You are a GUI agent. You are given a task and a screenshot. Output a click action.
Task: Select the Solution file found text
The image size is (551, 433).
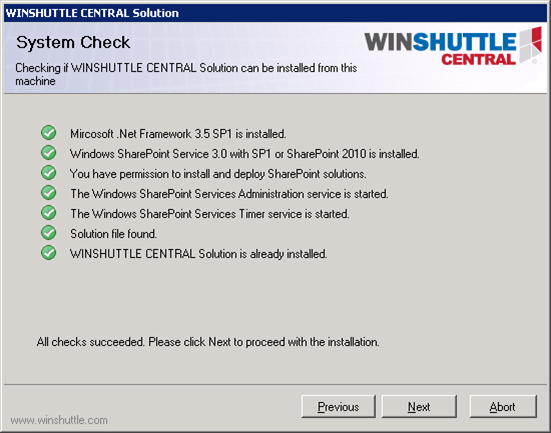pos(113,234)
